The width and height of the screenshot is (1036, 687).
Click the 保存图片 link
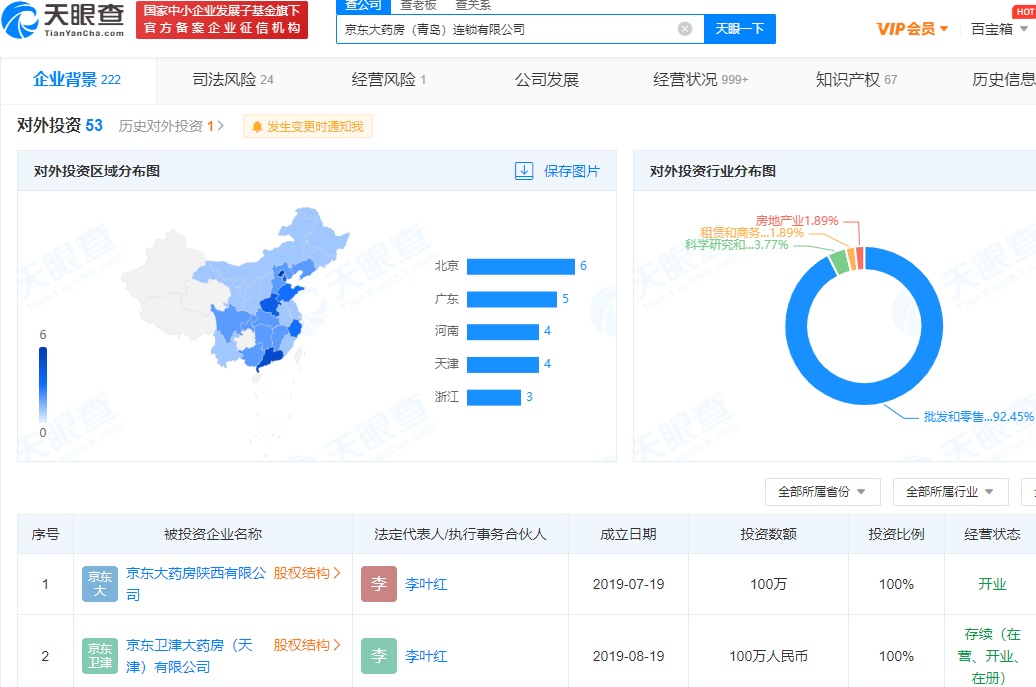tap(572, 171)
